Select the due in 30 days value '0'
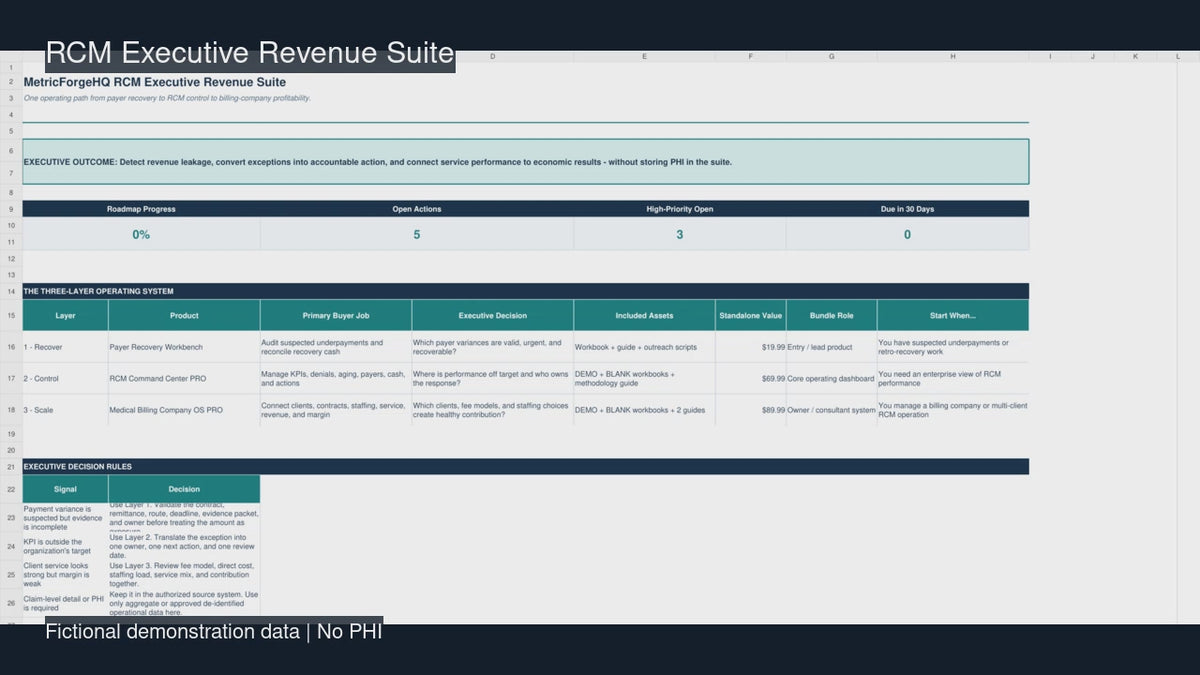 click(x=907, y=234)
